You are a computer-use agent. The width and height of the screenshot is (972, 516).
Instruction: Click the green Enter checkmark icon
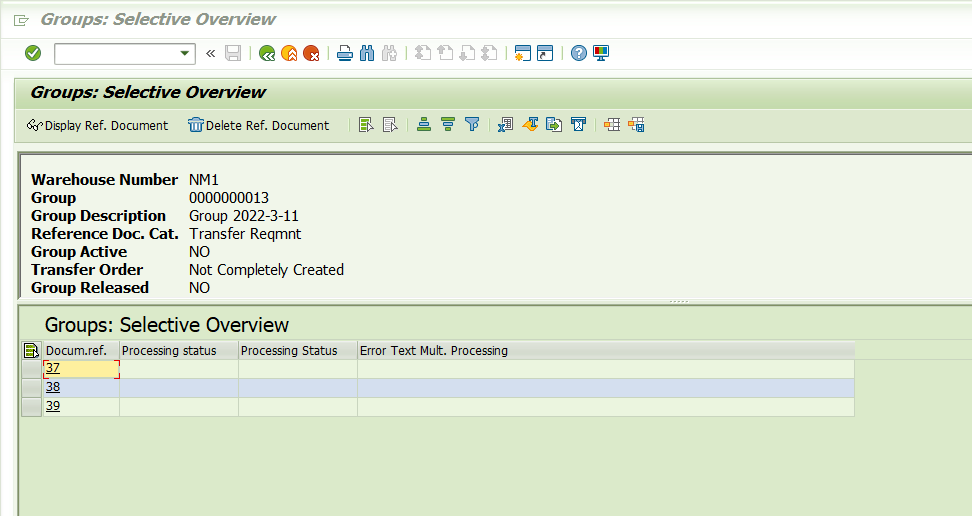(33, 53)
